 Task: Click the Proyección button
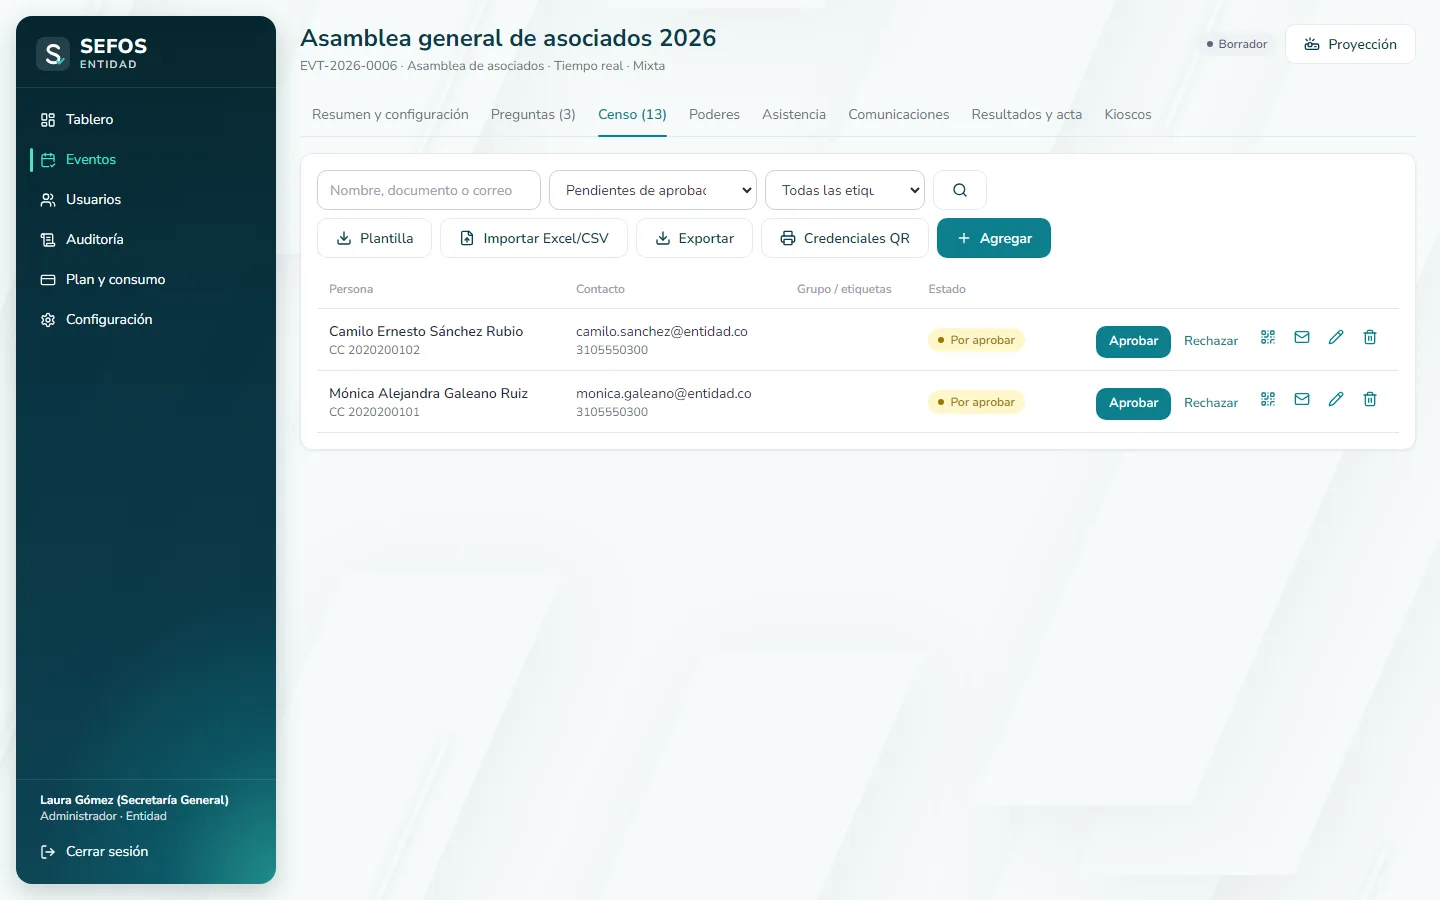pyautogui.click(x=1350, y=44)
